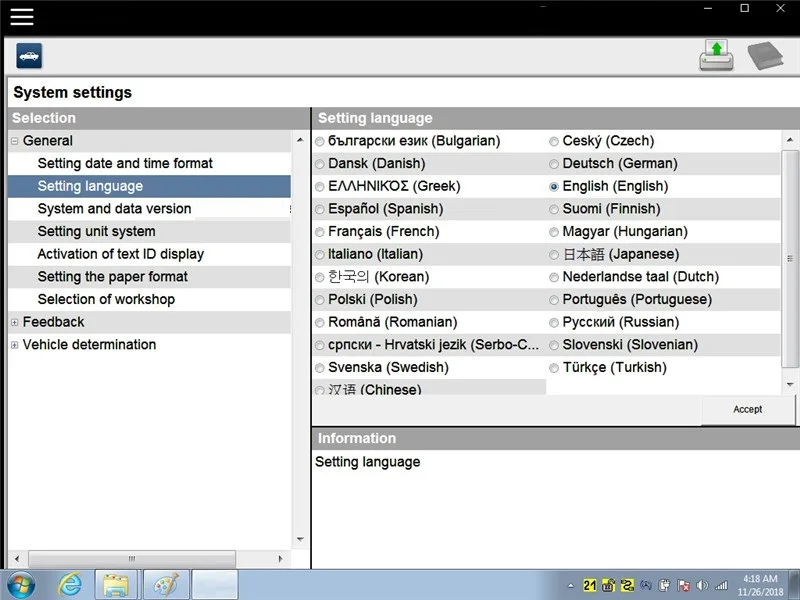
Task: Collapse the General tree node
Action: coord(15,141)
